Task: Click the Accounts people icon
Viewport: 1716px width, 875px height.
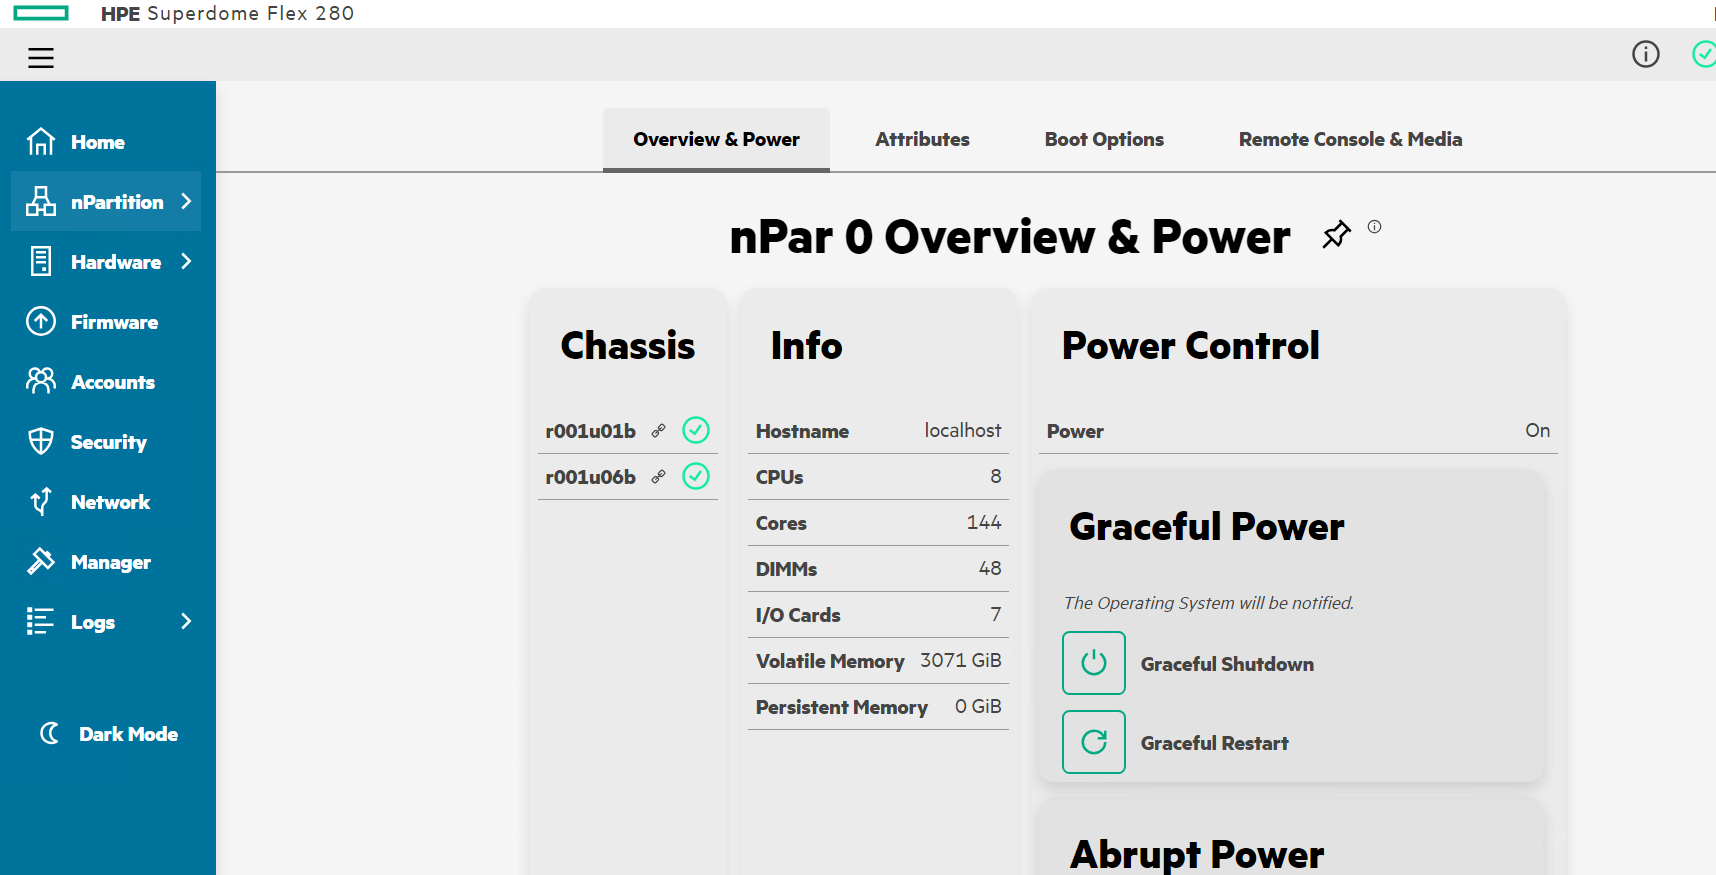Action: (41, 381)
